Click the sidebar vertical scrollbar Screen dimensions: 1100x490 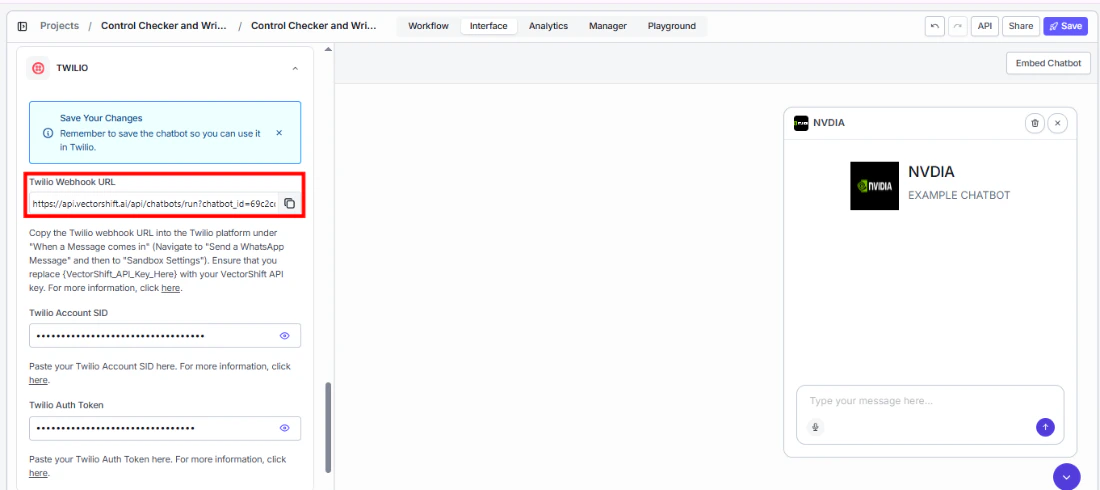[x=328, y=427]
